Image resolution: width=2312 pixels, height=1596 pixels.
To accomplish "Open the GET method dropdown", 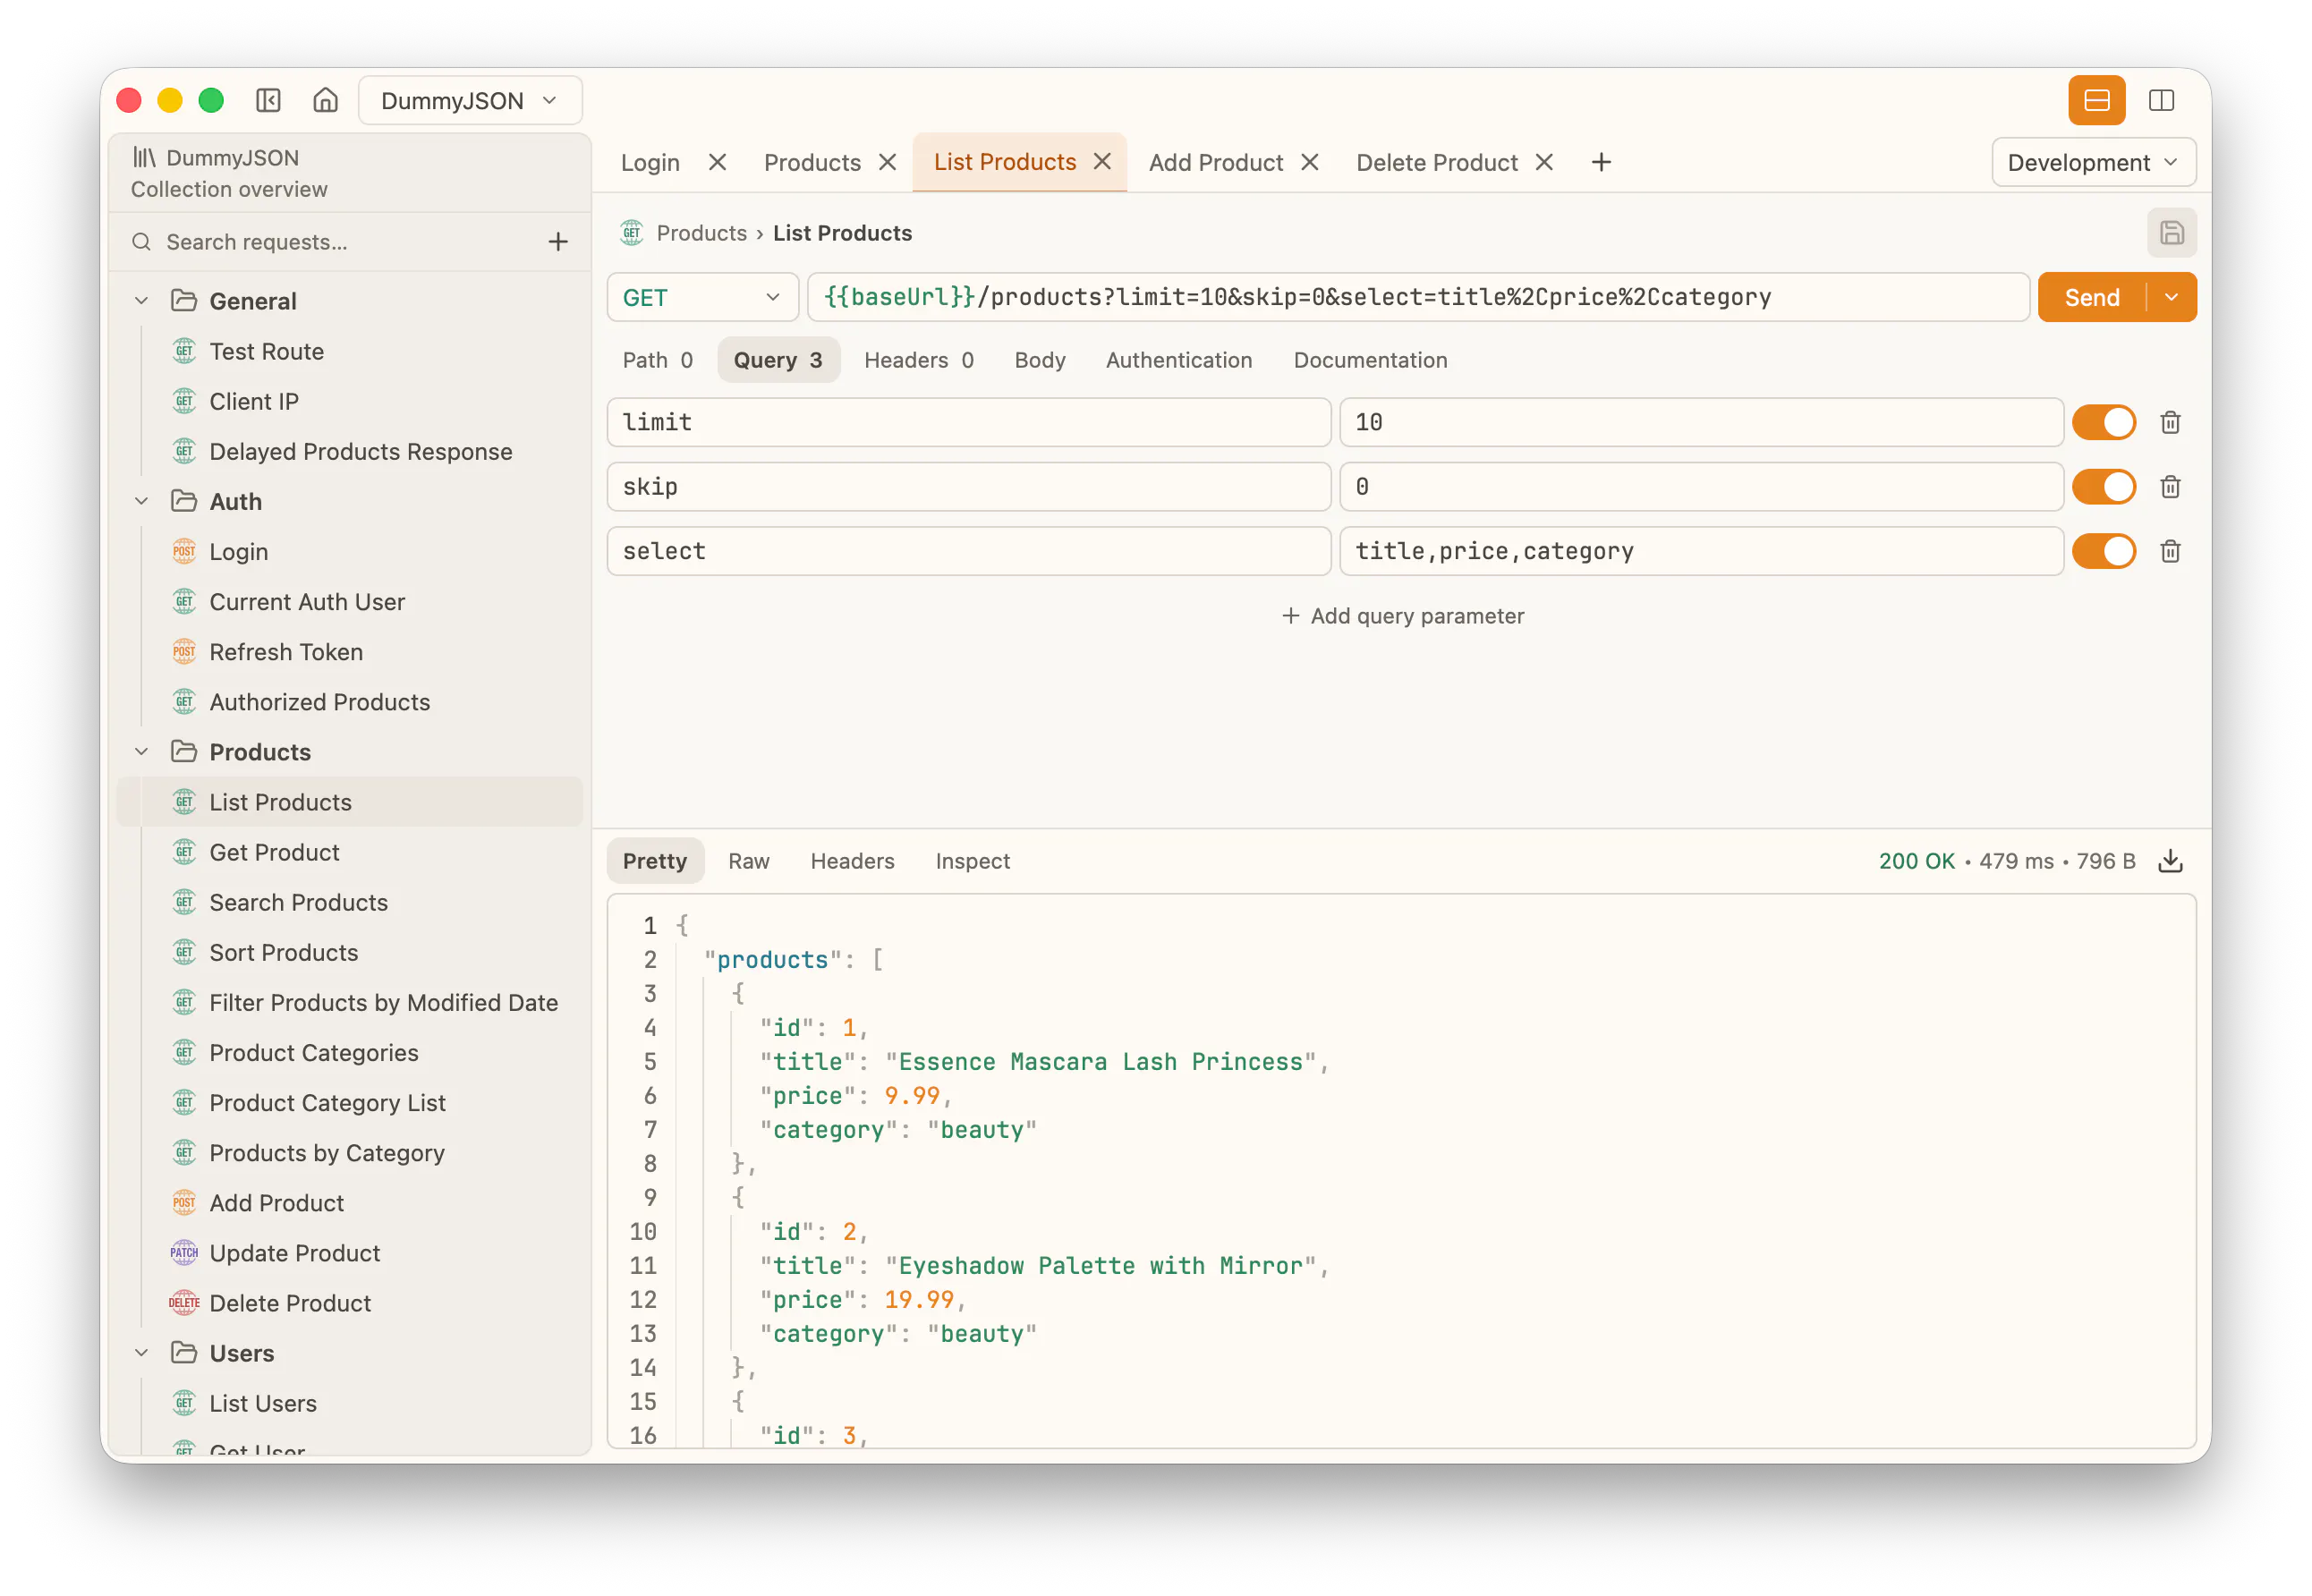I will click(702, 297).
